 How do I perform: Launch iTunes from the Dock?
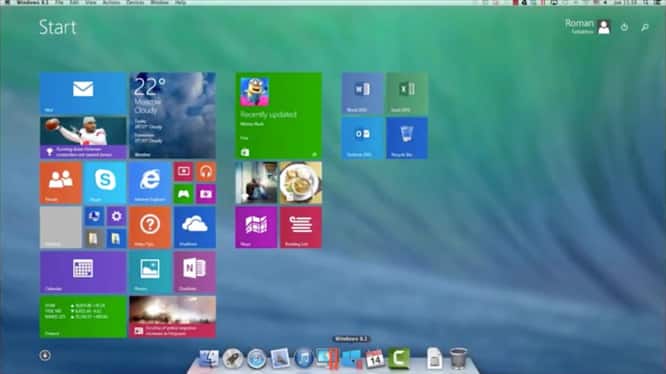pyautogui.click(x=304, y=359)
